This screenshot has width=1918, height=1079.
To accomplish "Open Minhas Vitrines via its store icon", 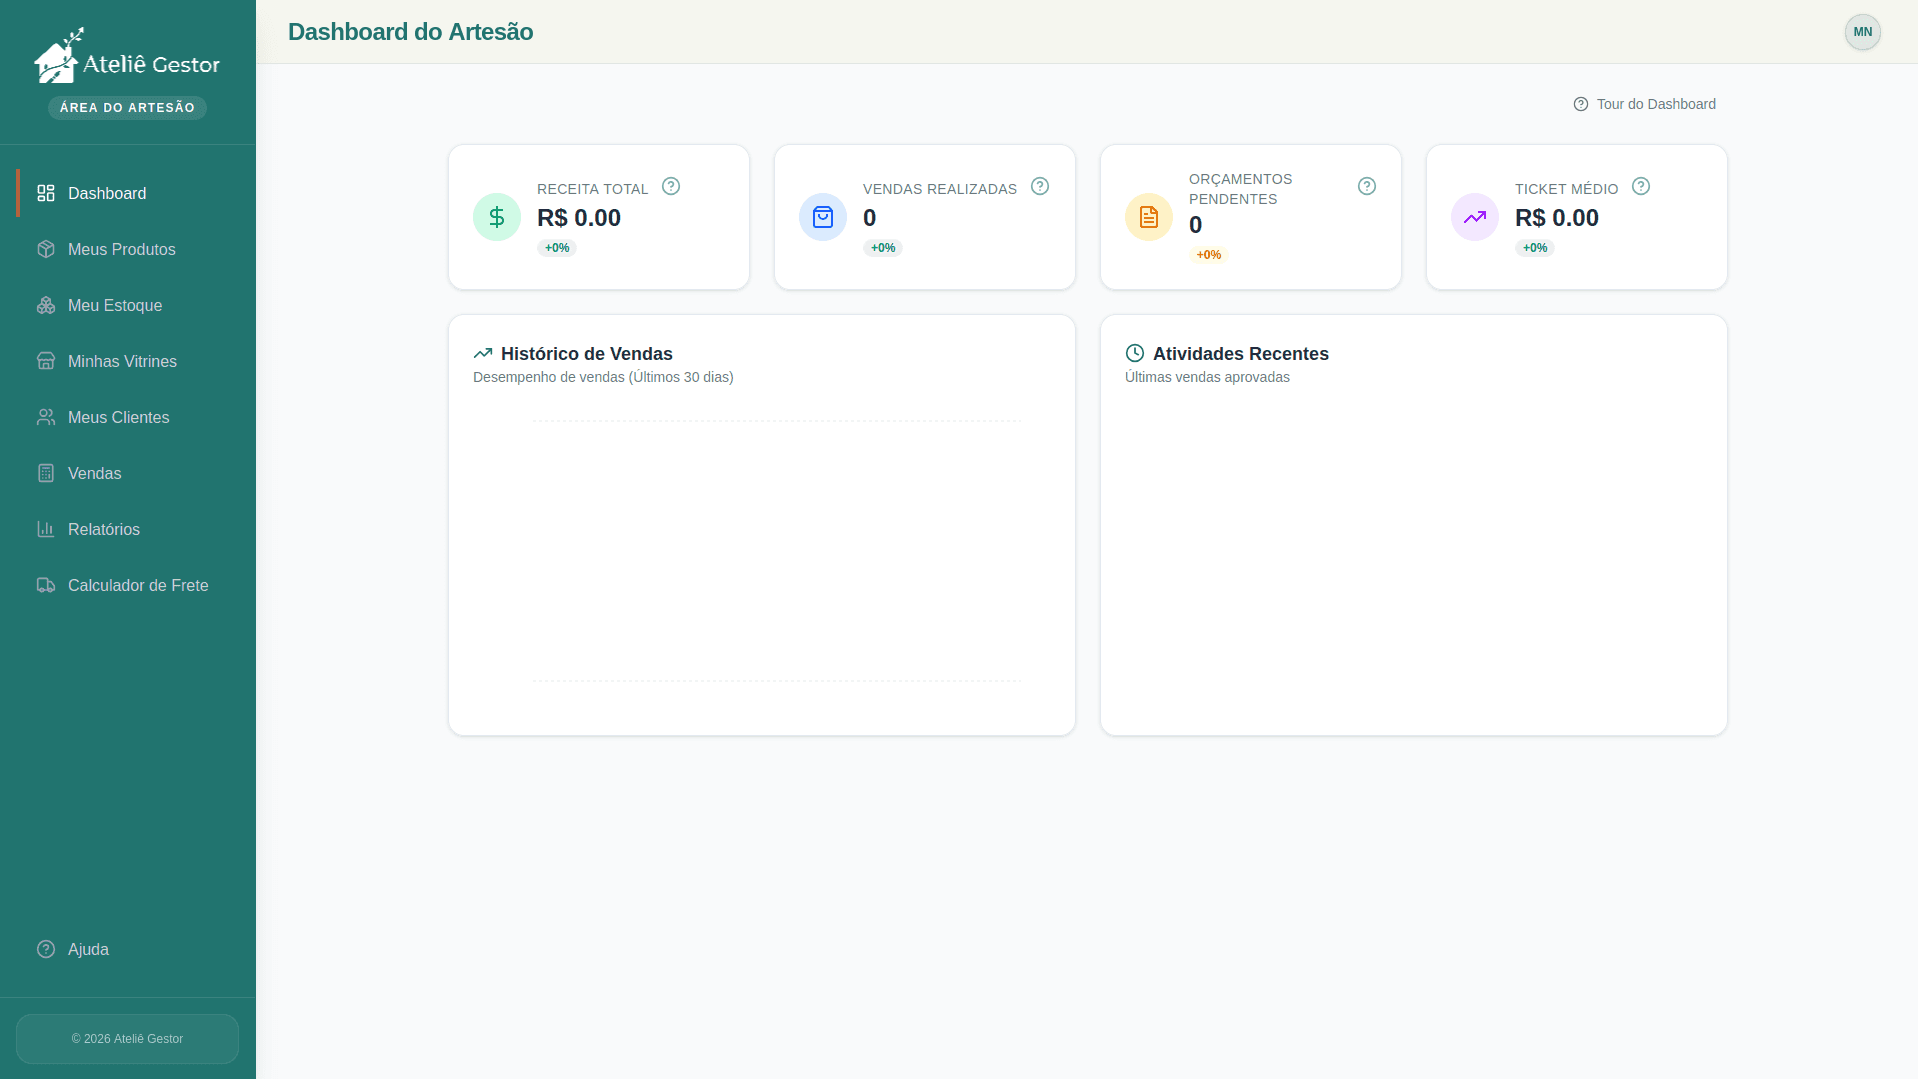I will [46, 361].
